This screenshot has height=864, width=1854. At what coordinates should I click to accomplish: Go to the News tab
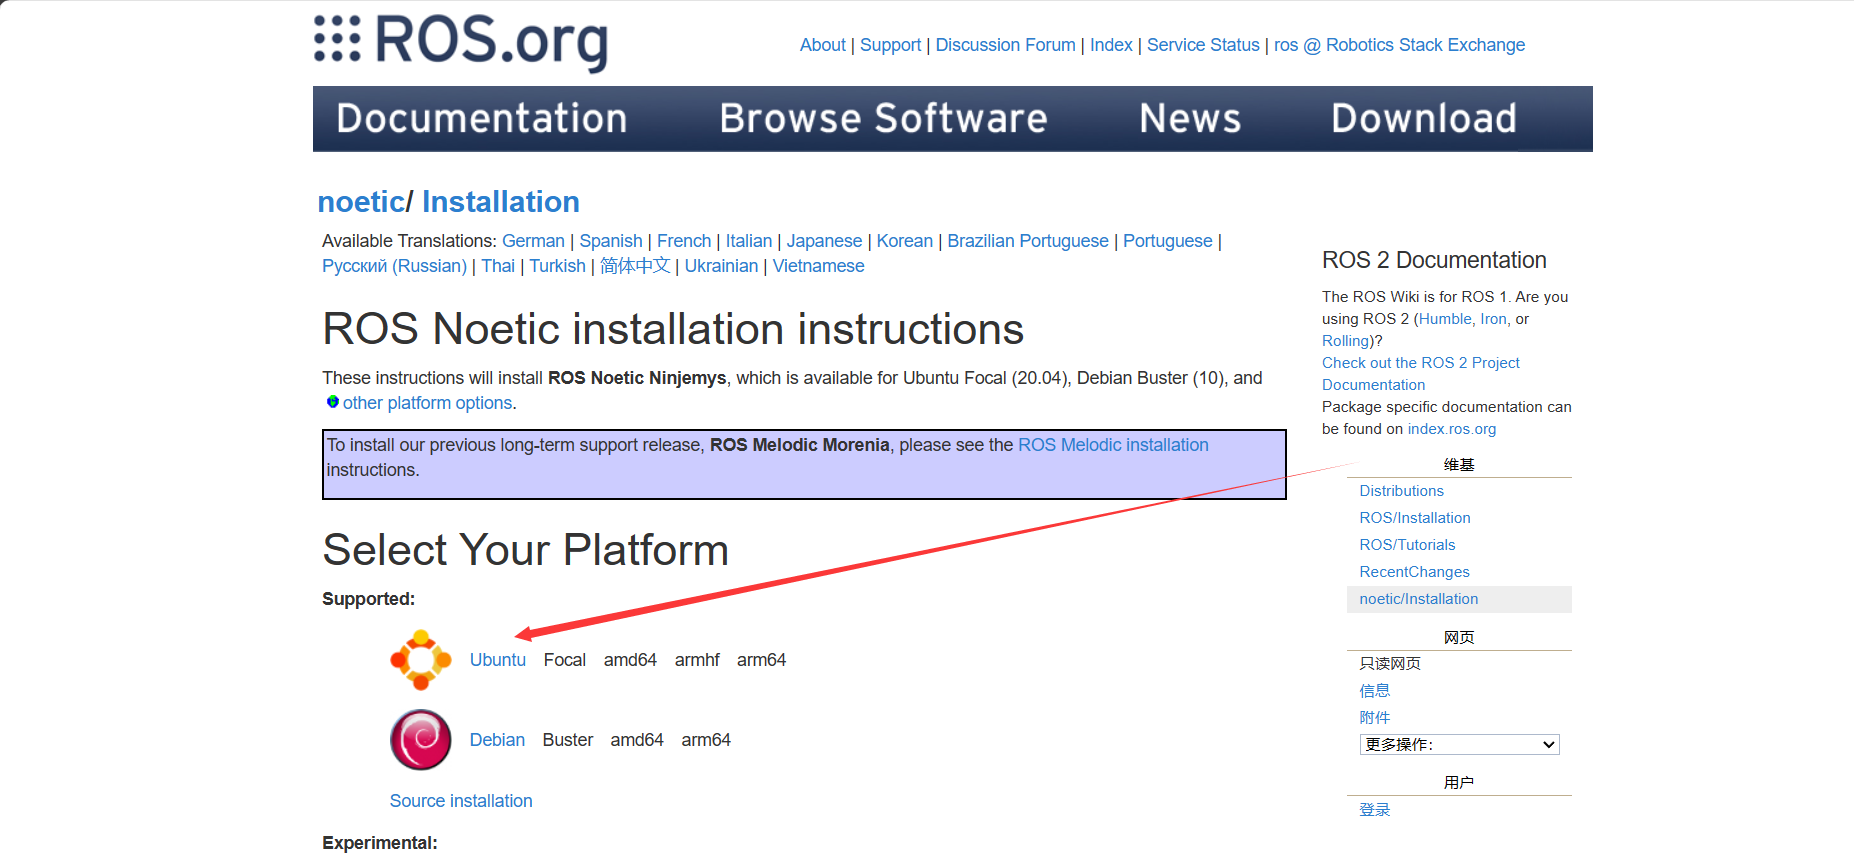point(1190,119)
